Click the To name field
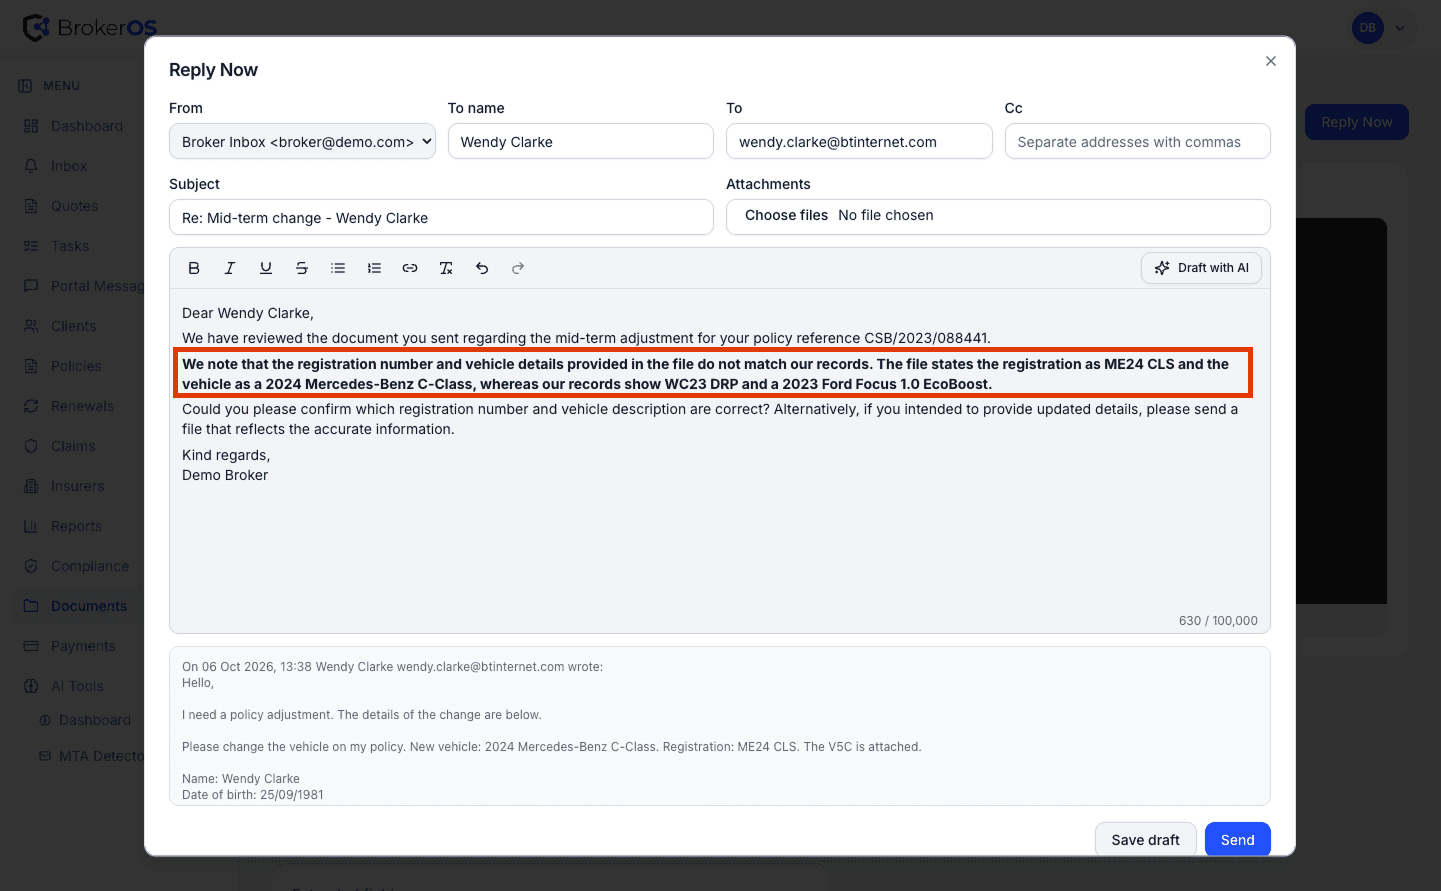This screenshot has width=1441, height=891. click(580, 141)
